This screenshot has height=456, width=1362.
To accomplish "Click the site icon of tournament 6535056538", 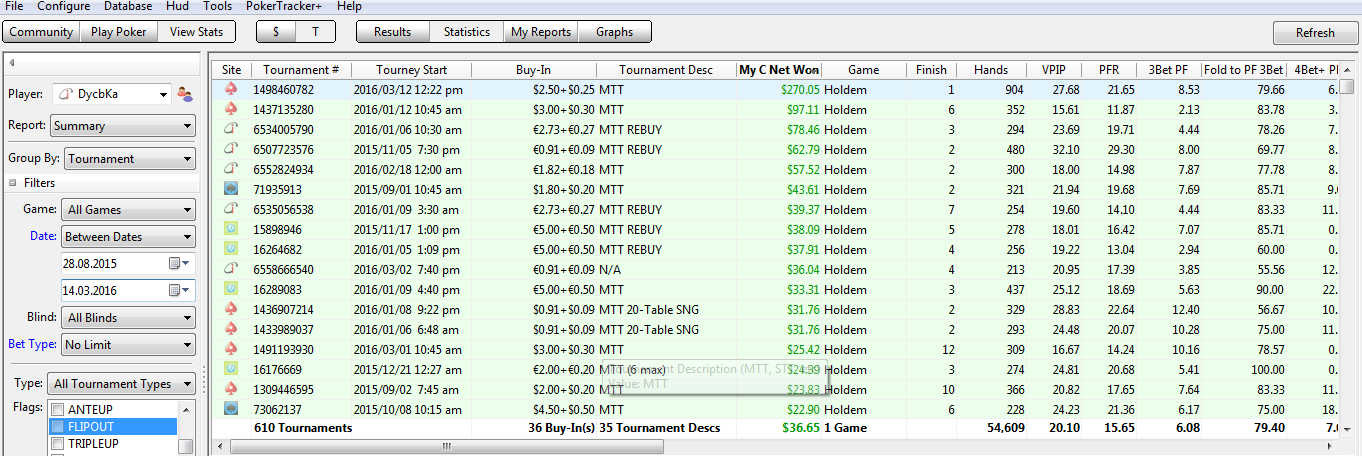I will click(x=231, y=210).
